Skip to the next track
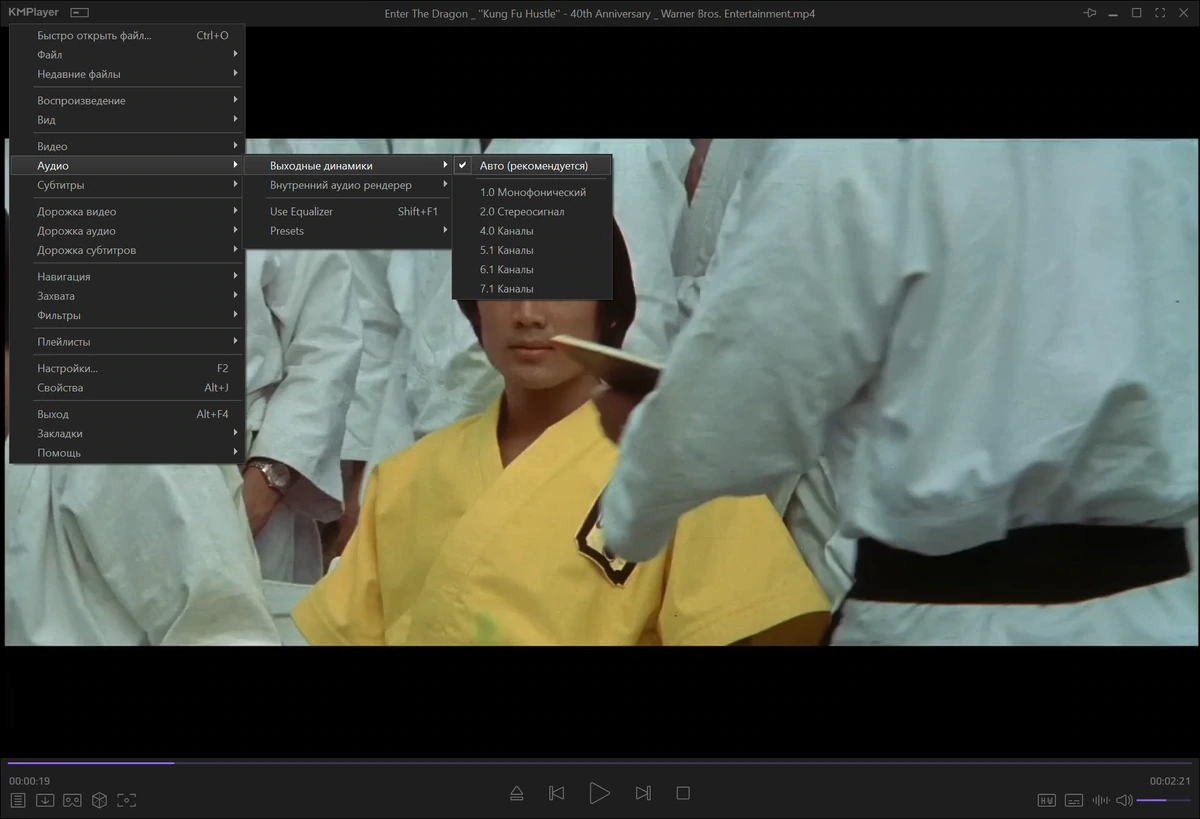Image resolution: width=1200 pixels, height=819 pixels. (643, 793)
